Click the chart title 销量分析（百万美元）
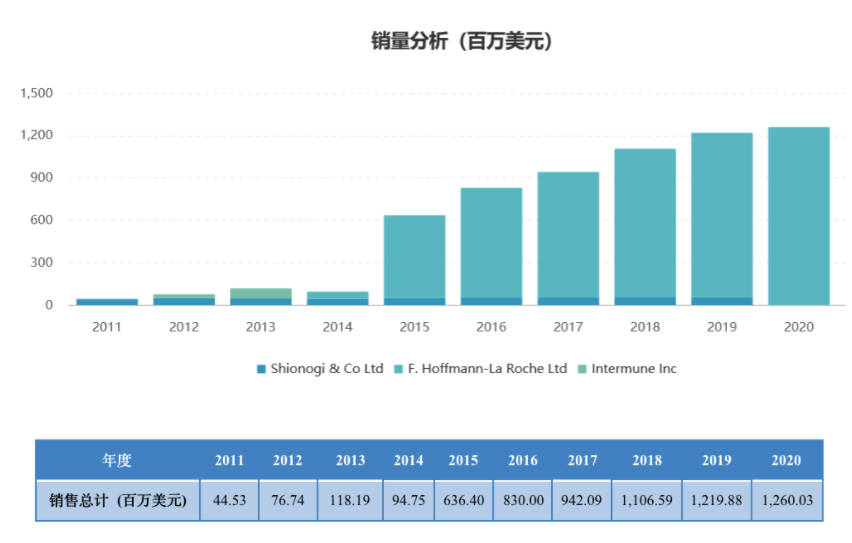Screen dimensions: 852x543 (x=462, y=41)
